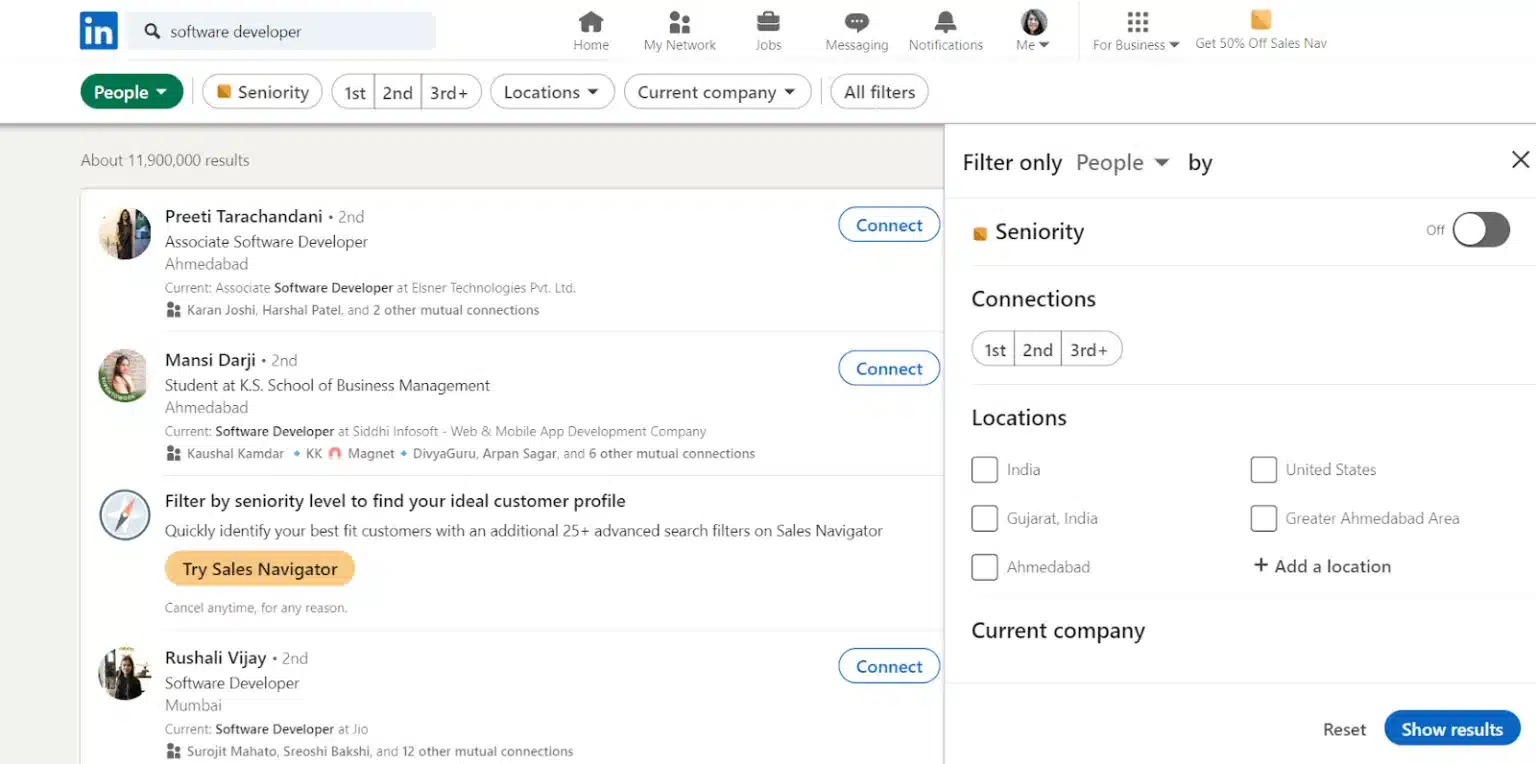The height and width of the screenshot is (764, 1536).
Task: Expand the Current company dropdown
Action: point(717,92)
